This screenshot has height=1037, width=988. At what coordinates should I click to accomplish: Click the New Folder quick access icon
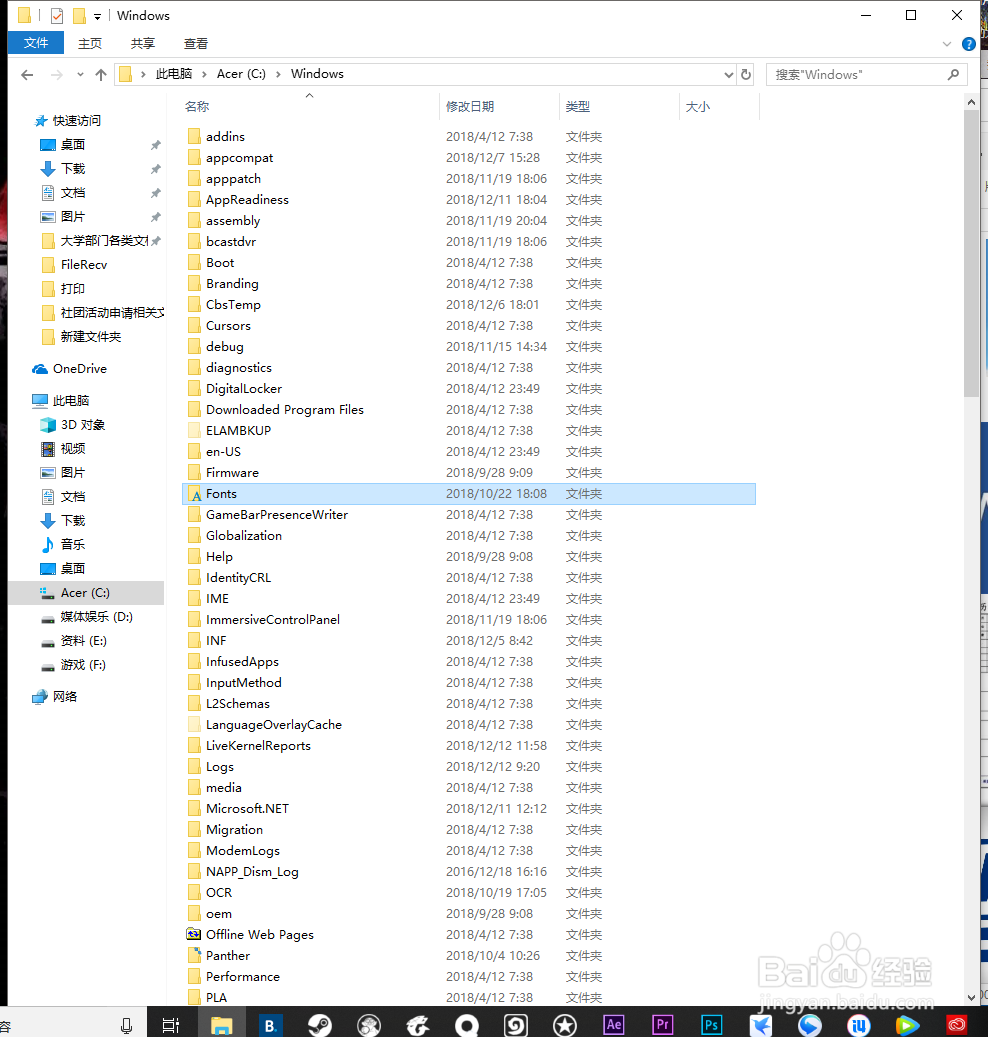(79, 15)
